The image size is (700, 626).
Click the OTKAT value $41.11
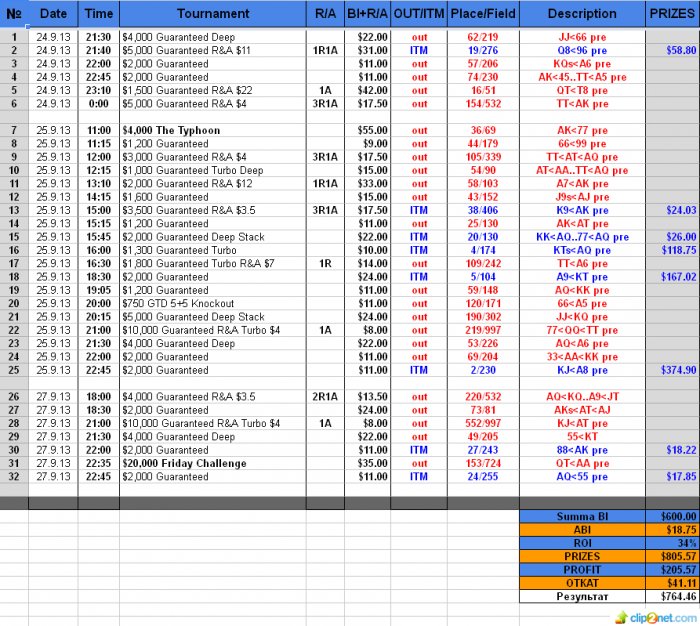click(x=672, y=583)
